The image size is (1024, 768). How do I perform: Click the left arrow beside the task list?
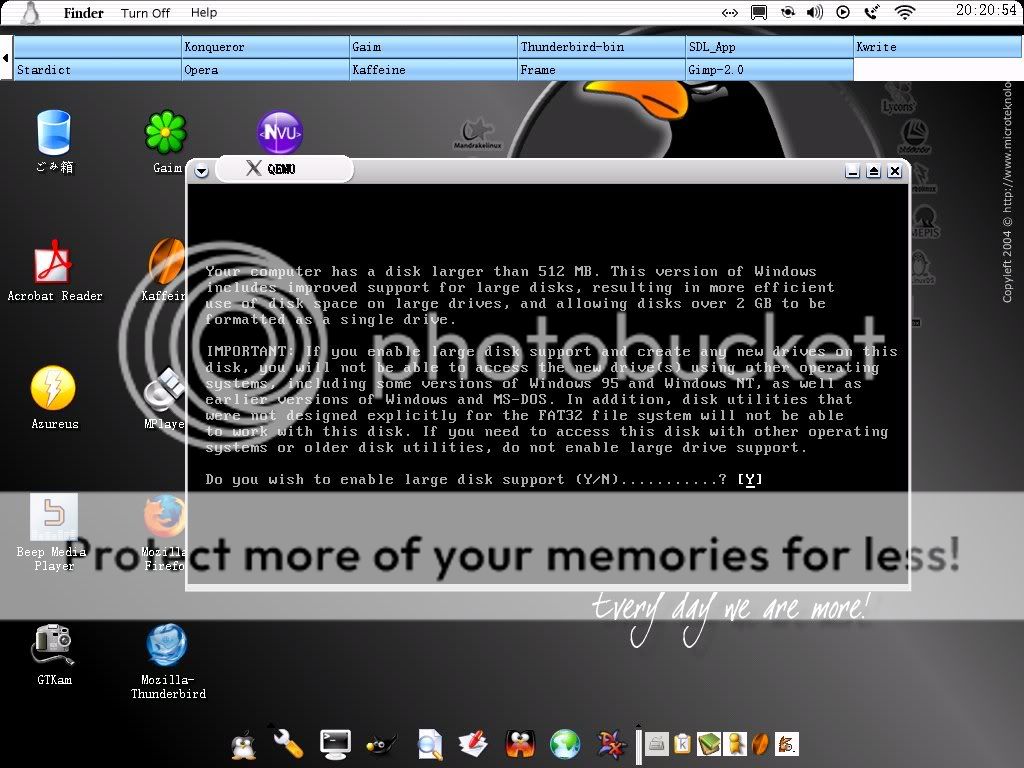tap(6, 58)
